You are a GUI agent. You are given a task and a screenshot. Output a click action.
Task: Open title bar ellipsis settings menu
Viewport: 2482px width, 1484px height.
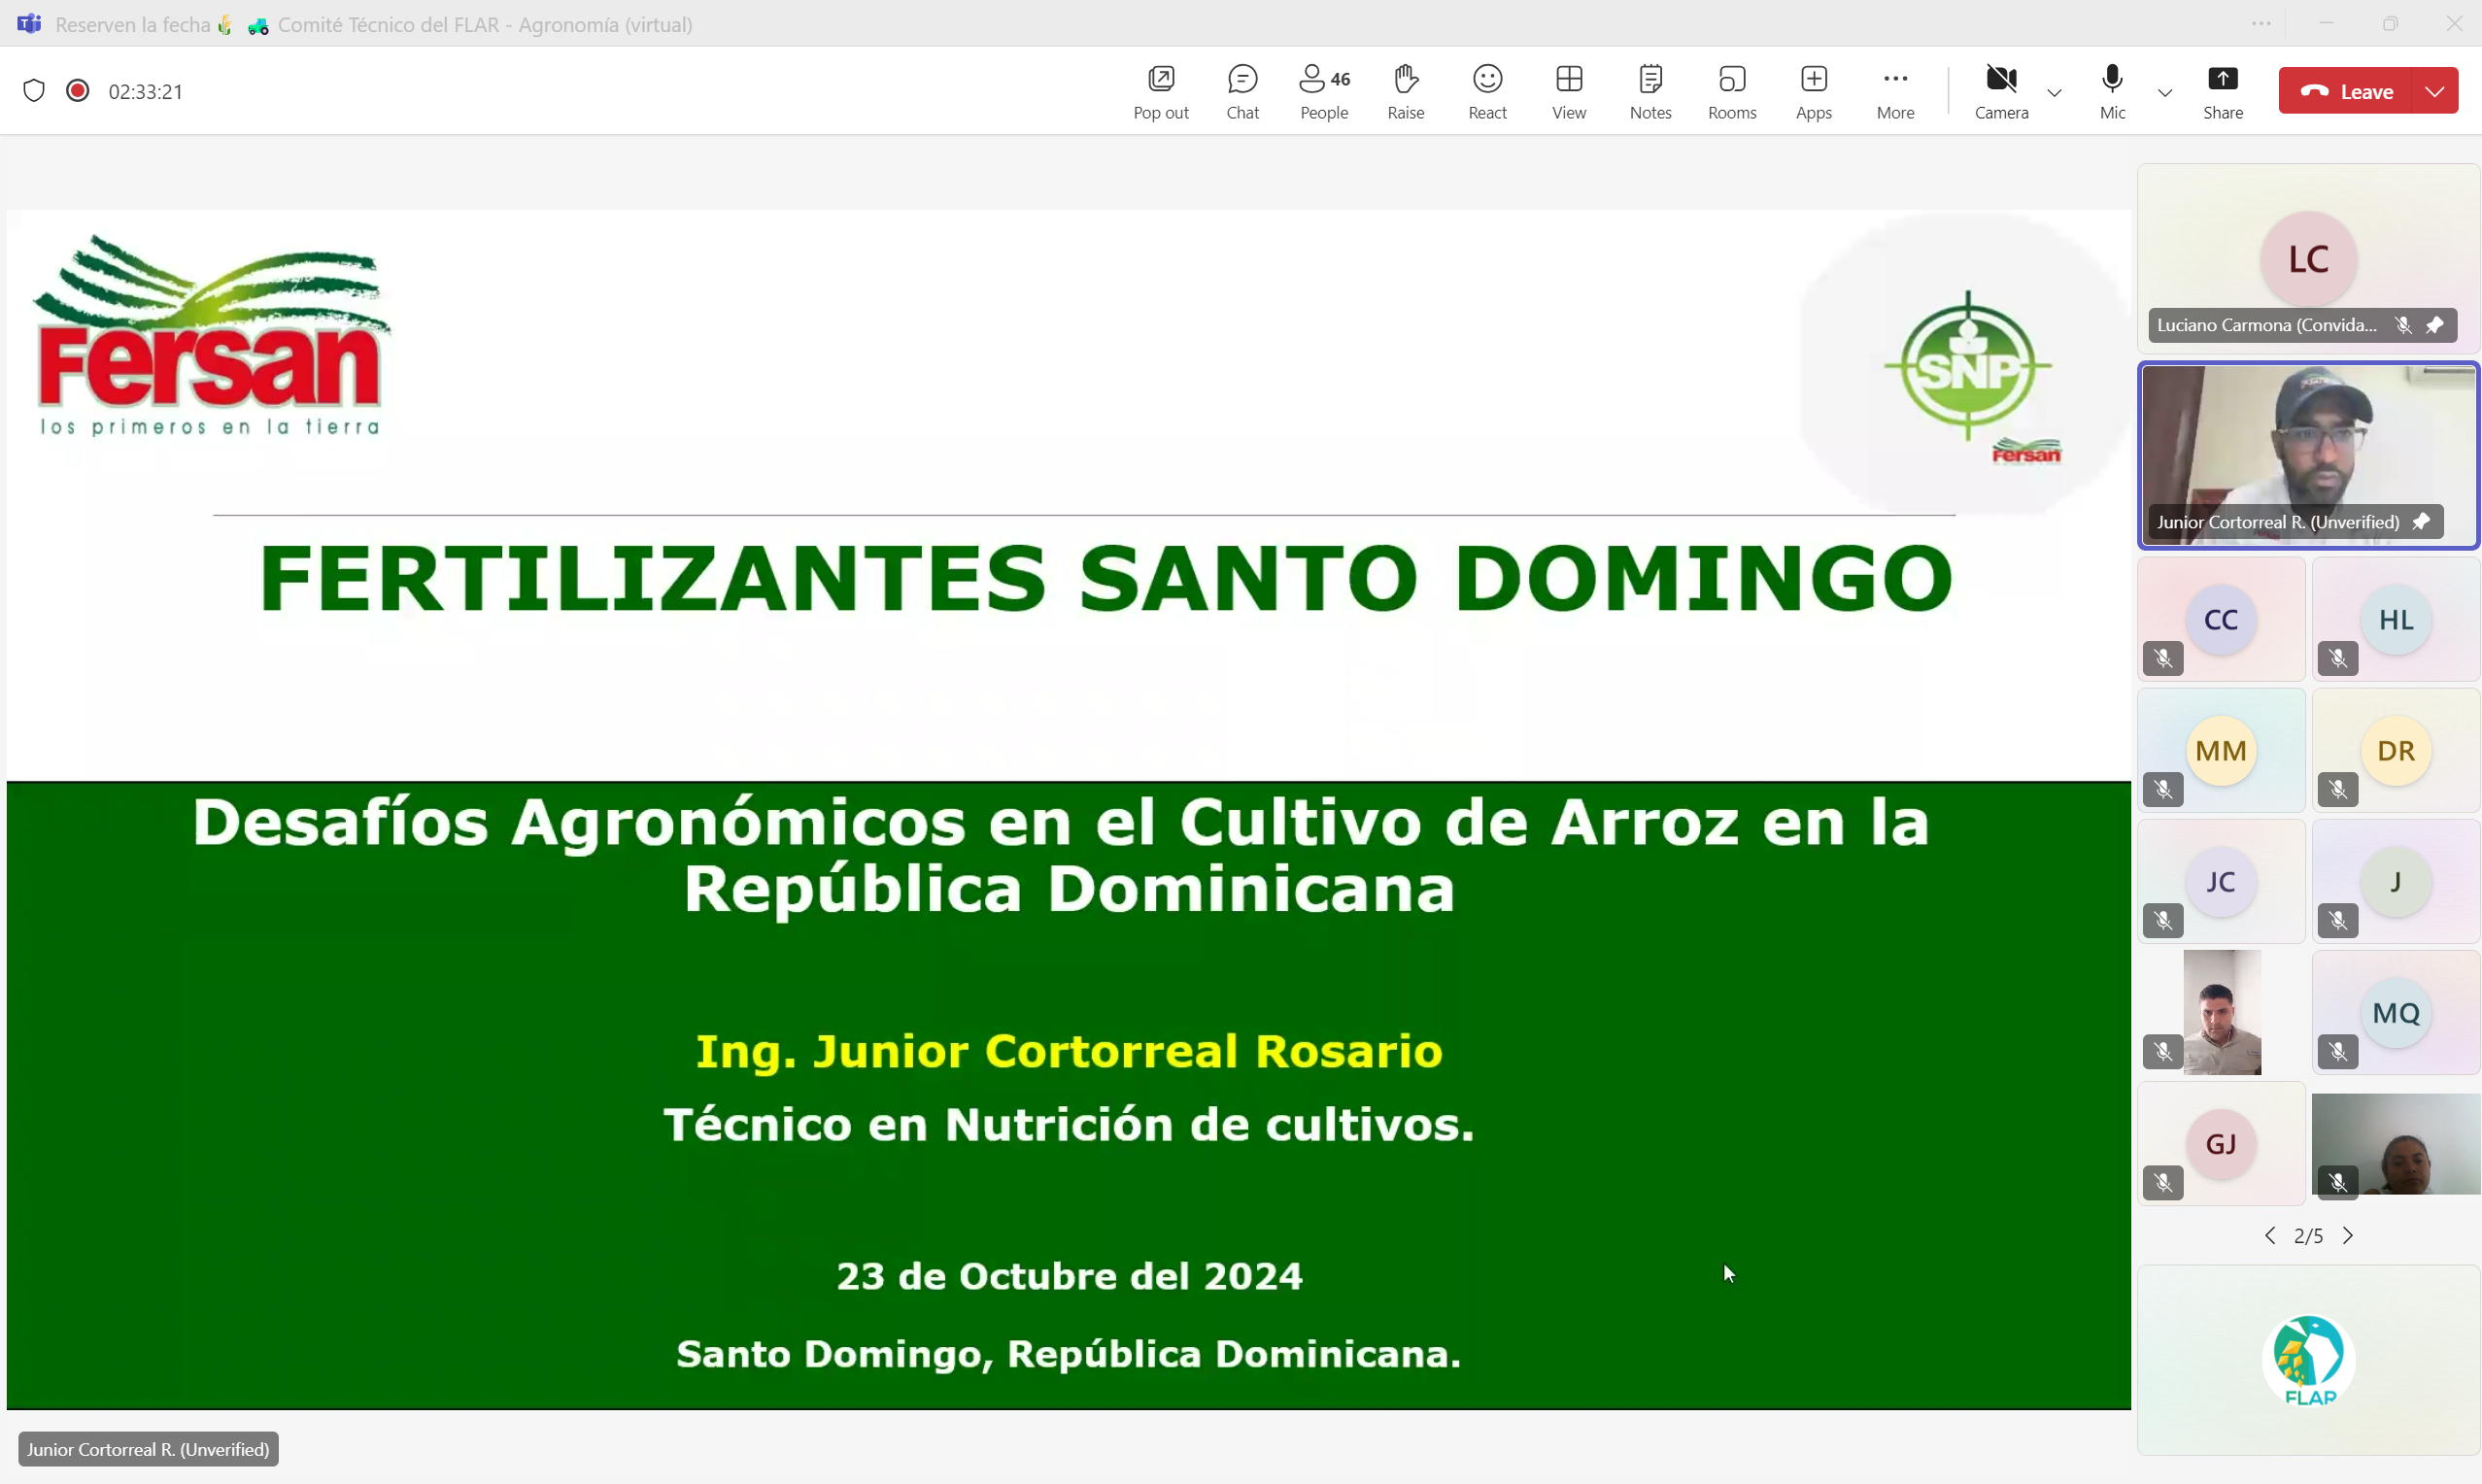2261,23
